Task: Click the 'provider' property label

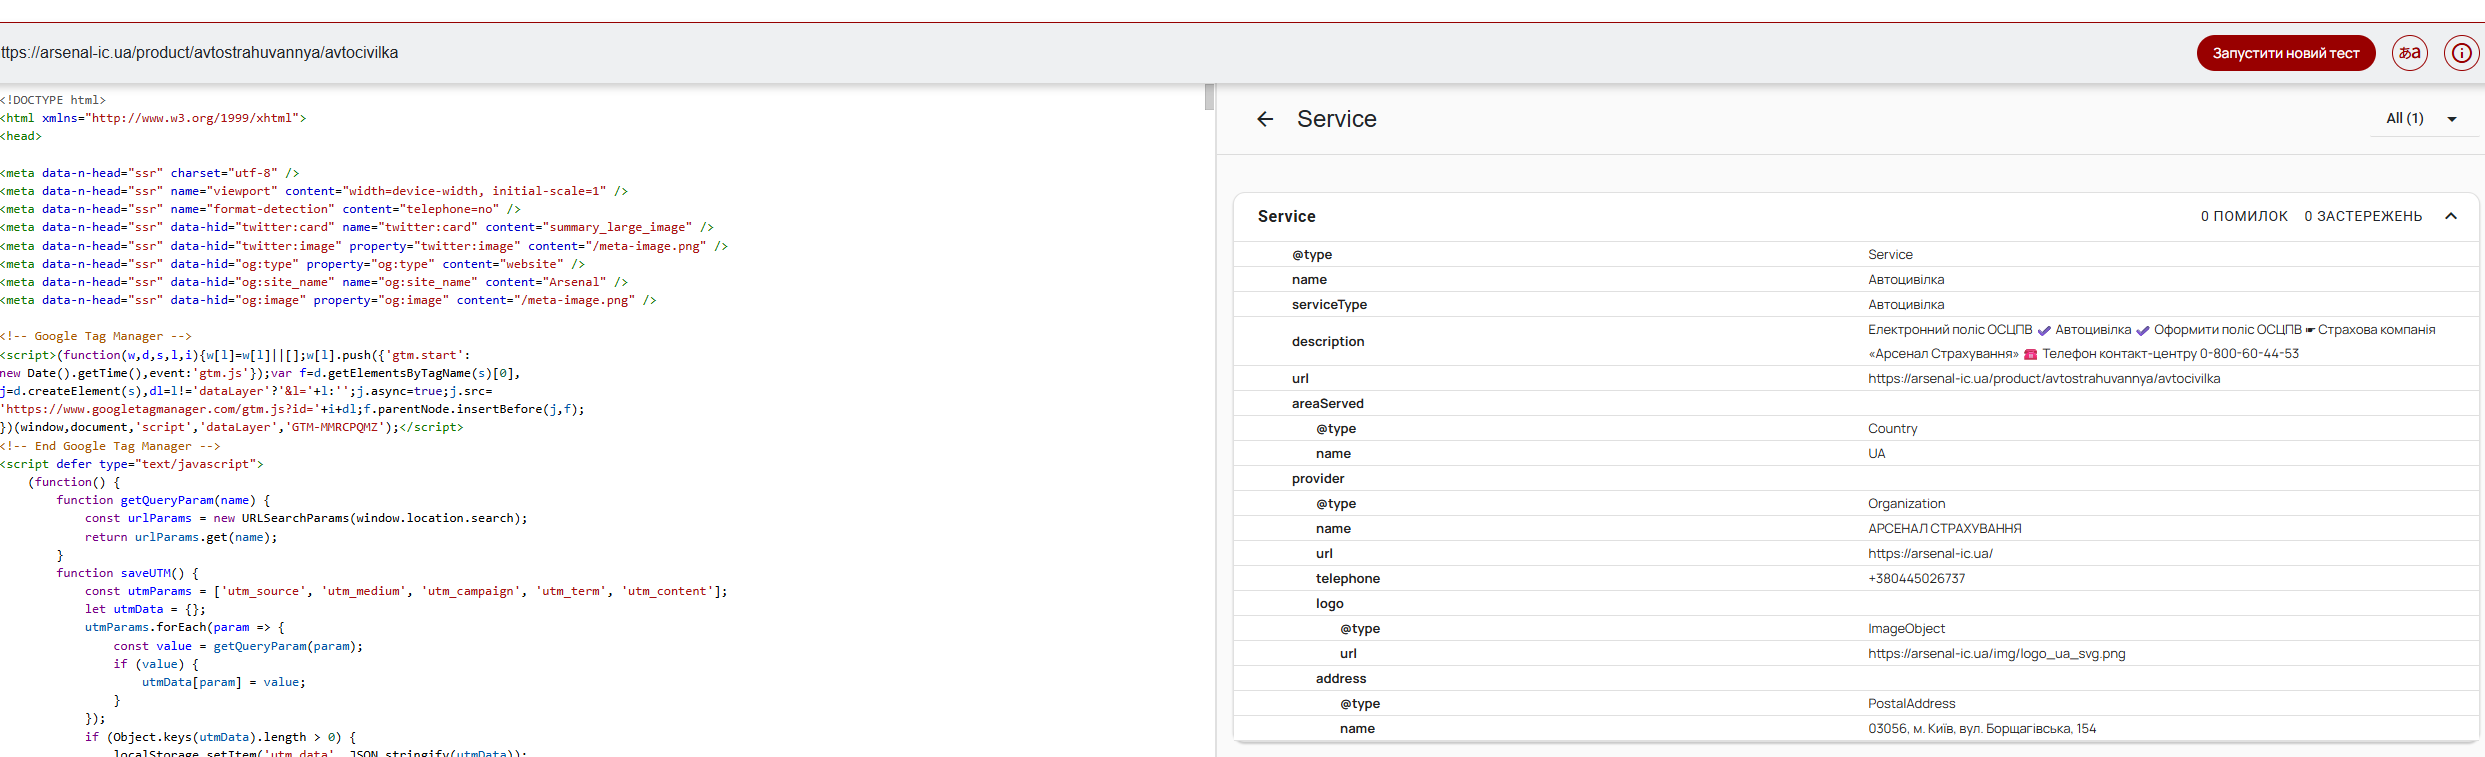Action: point(1318,479)
